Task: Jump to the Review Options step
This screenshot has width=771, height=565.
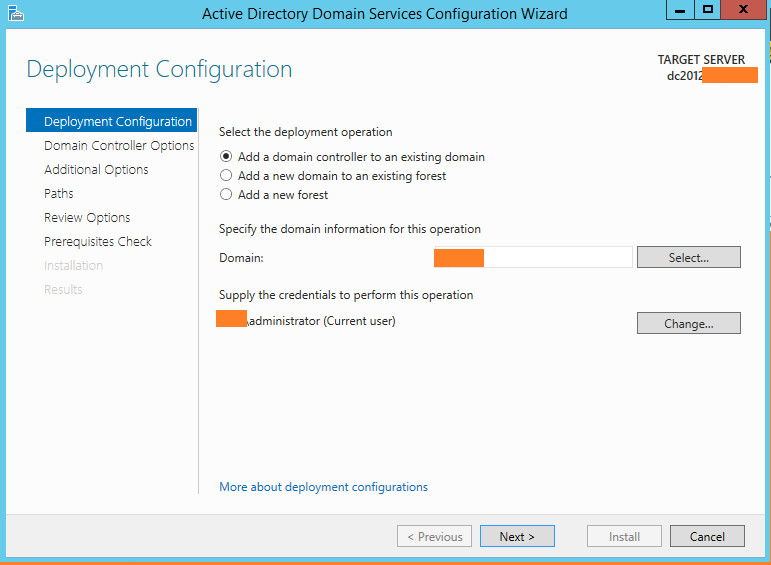Action: 87,218
